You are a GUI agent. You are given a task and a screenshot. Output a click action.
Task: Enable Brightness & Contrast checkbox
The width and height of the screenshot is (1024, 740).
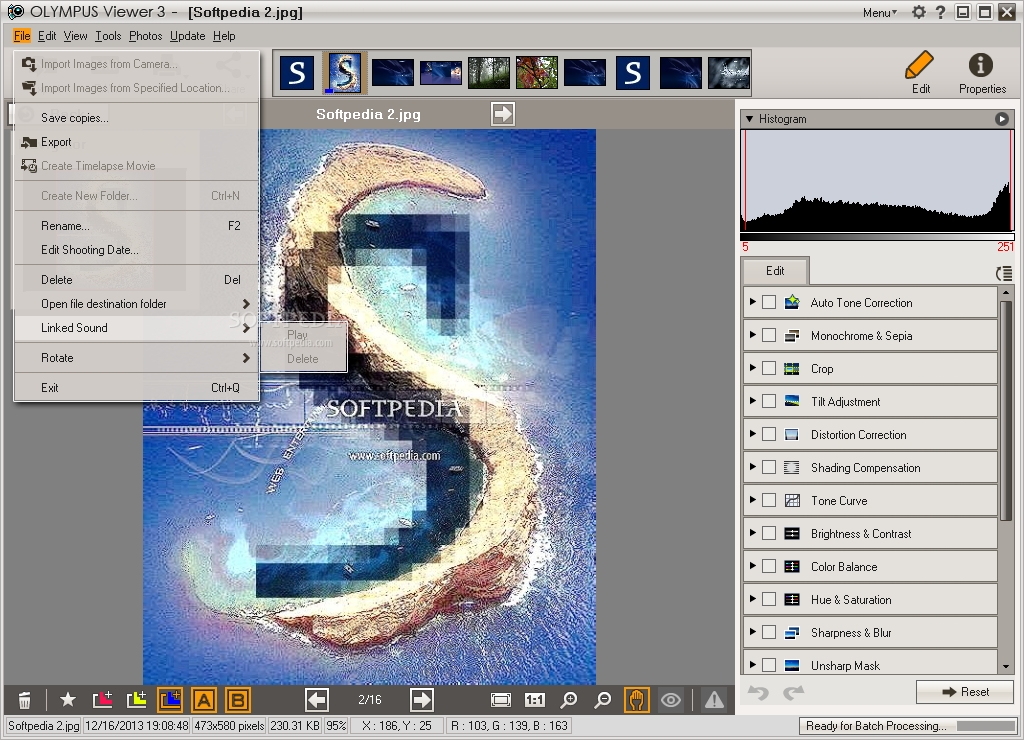(x=769, y=533)
